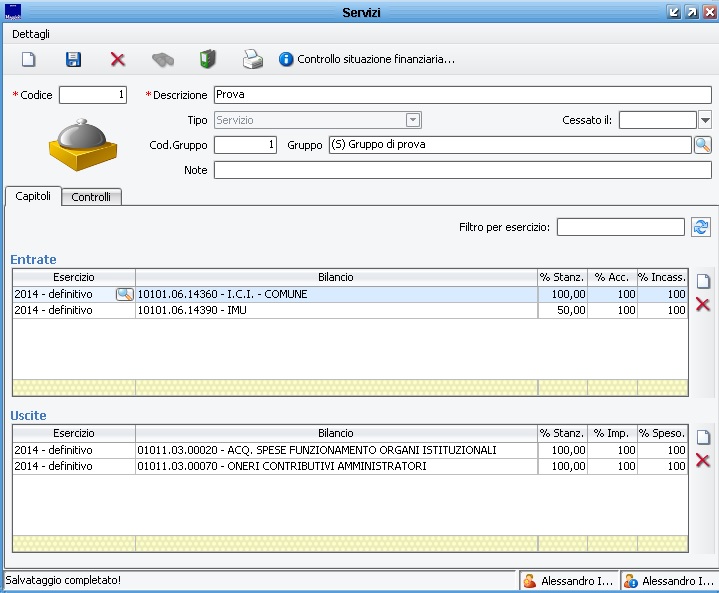719x593 pixels.
Task: Refresh the Filtro per esercizio filter
Action: coord(701,227)
